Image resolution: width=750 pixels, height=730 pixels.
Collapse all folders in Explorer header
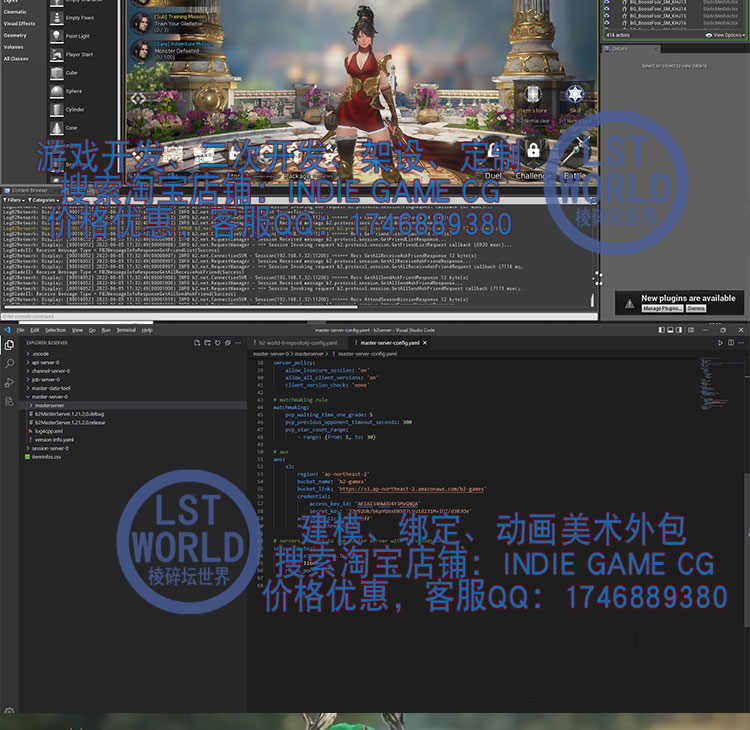(x=228, y=343)
